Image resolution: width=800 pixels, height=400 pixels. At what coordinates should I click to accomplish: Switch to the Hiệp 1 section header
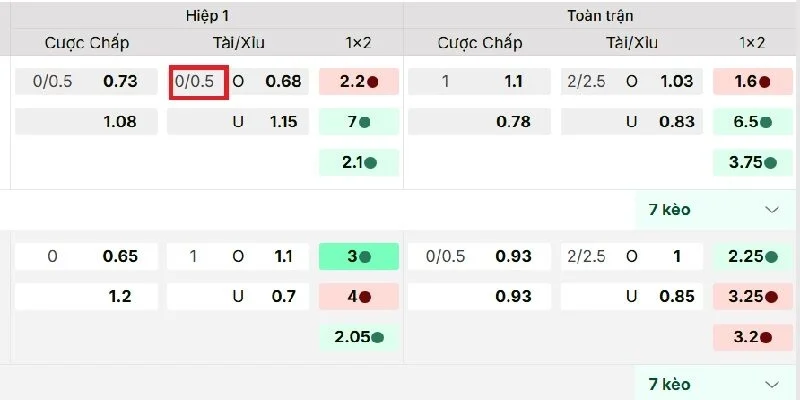tap(206, 16)
